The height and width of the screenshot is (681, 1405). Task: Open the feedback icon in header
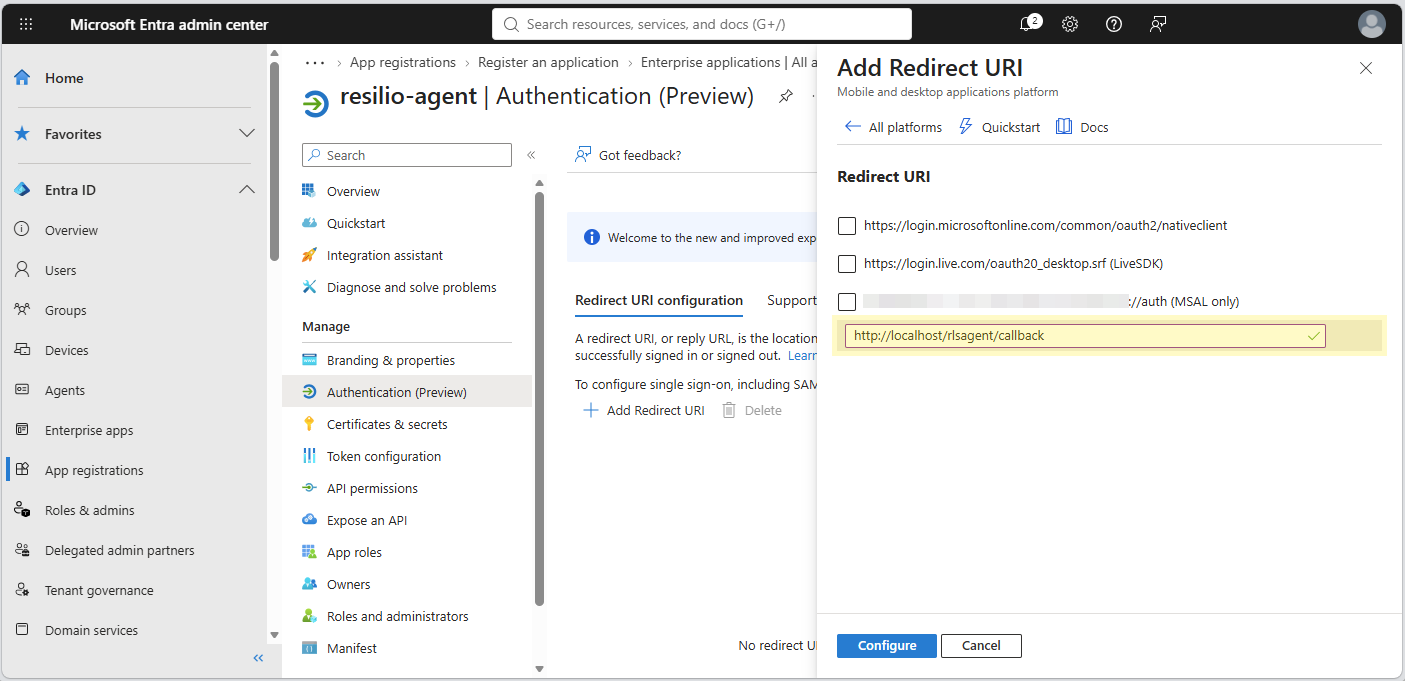1158,24
